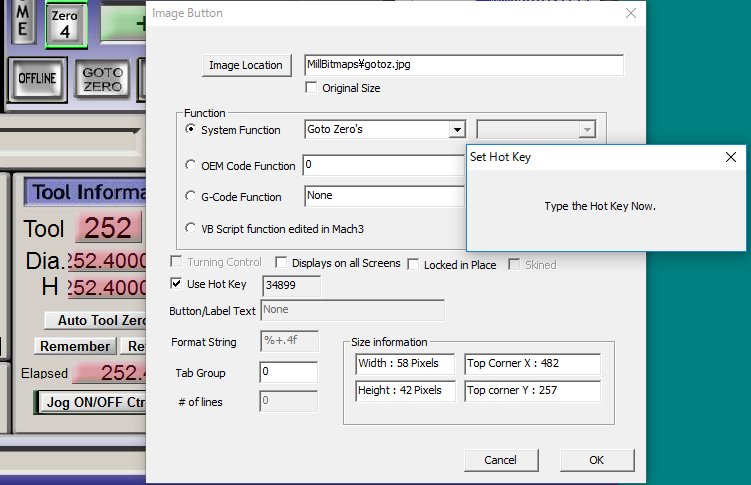Click the G-Code Function field showing None
Image resolution: width=751 pixels, height=485 pixels.
(x=385, y=196)
